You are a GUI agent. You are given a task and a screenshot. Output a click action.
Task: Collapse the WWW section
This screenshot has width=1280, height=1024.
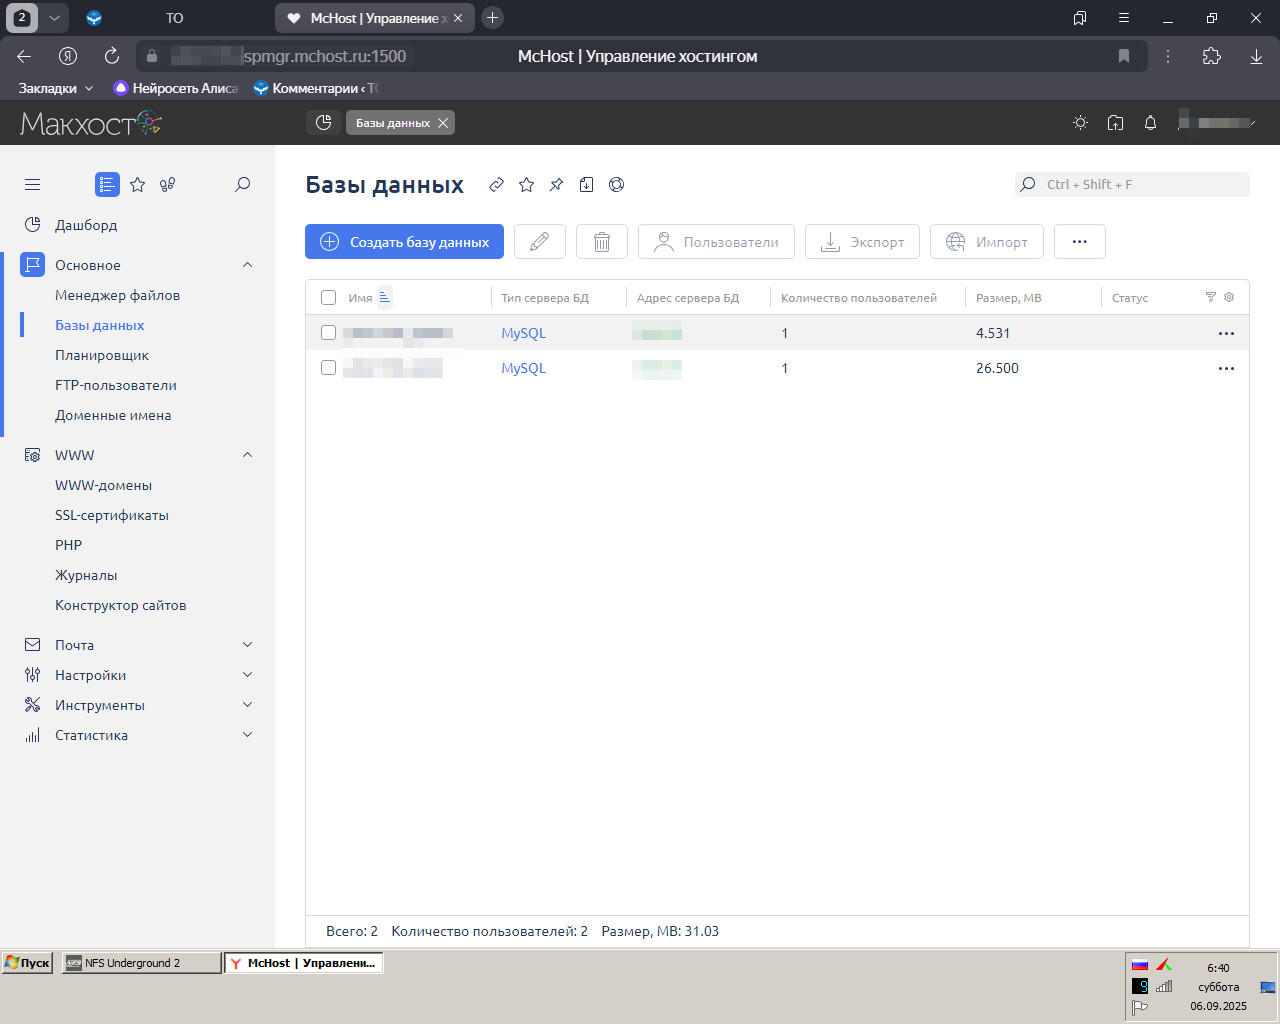tap(248, 455)
